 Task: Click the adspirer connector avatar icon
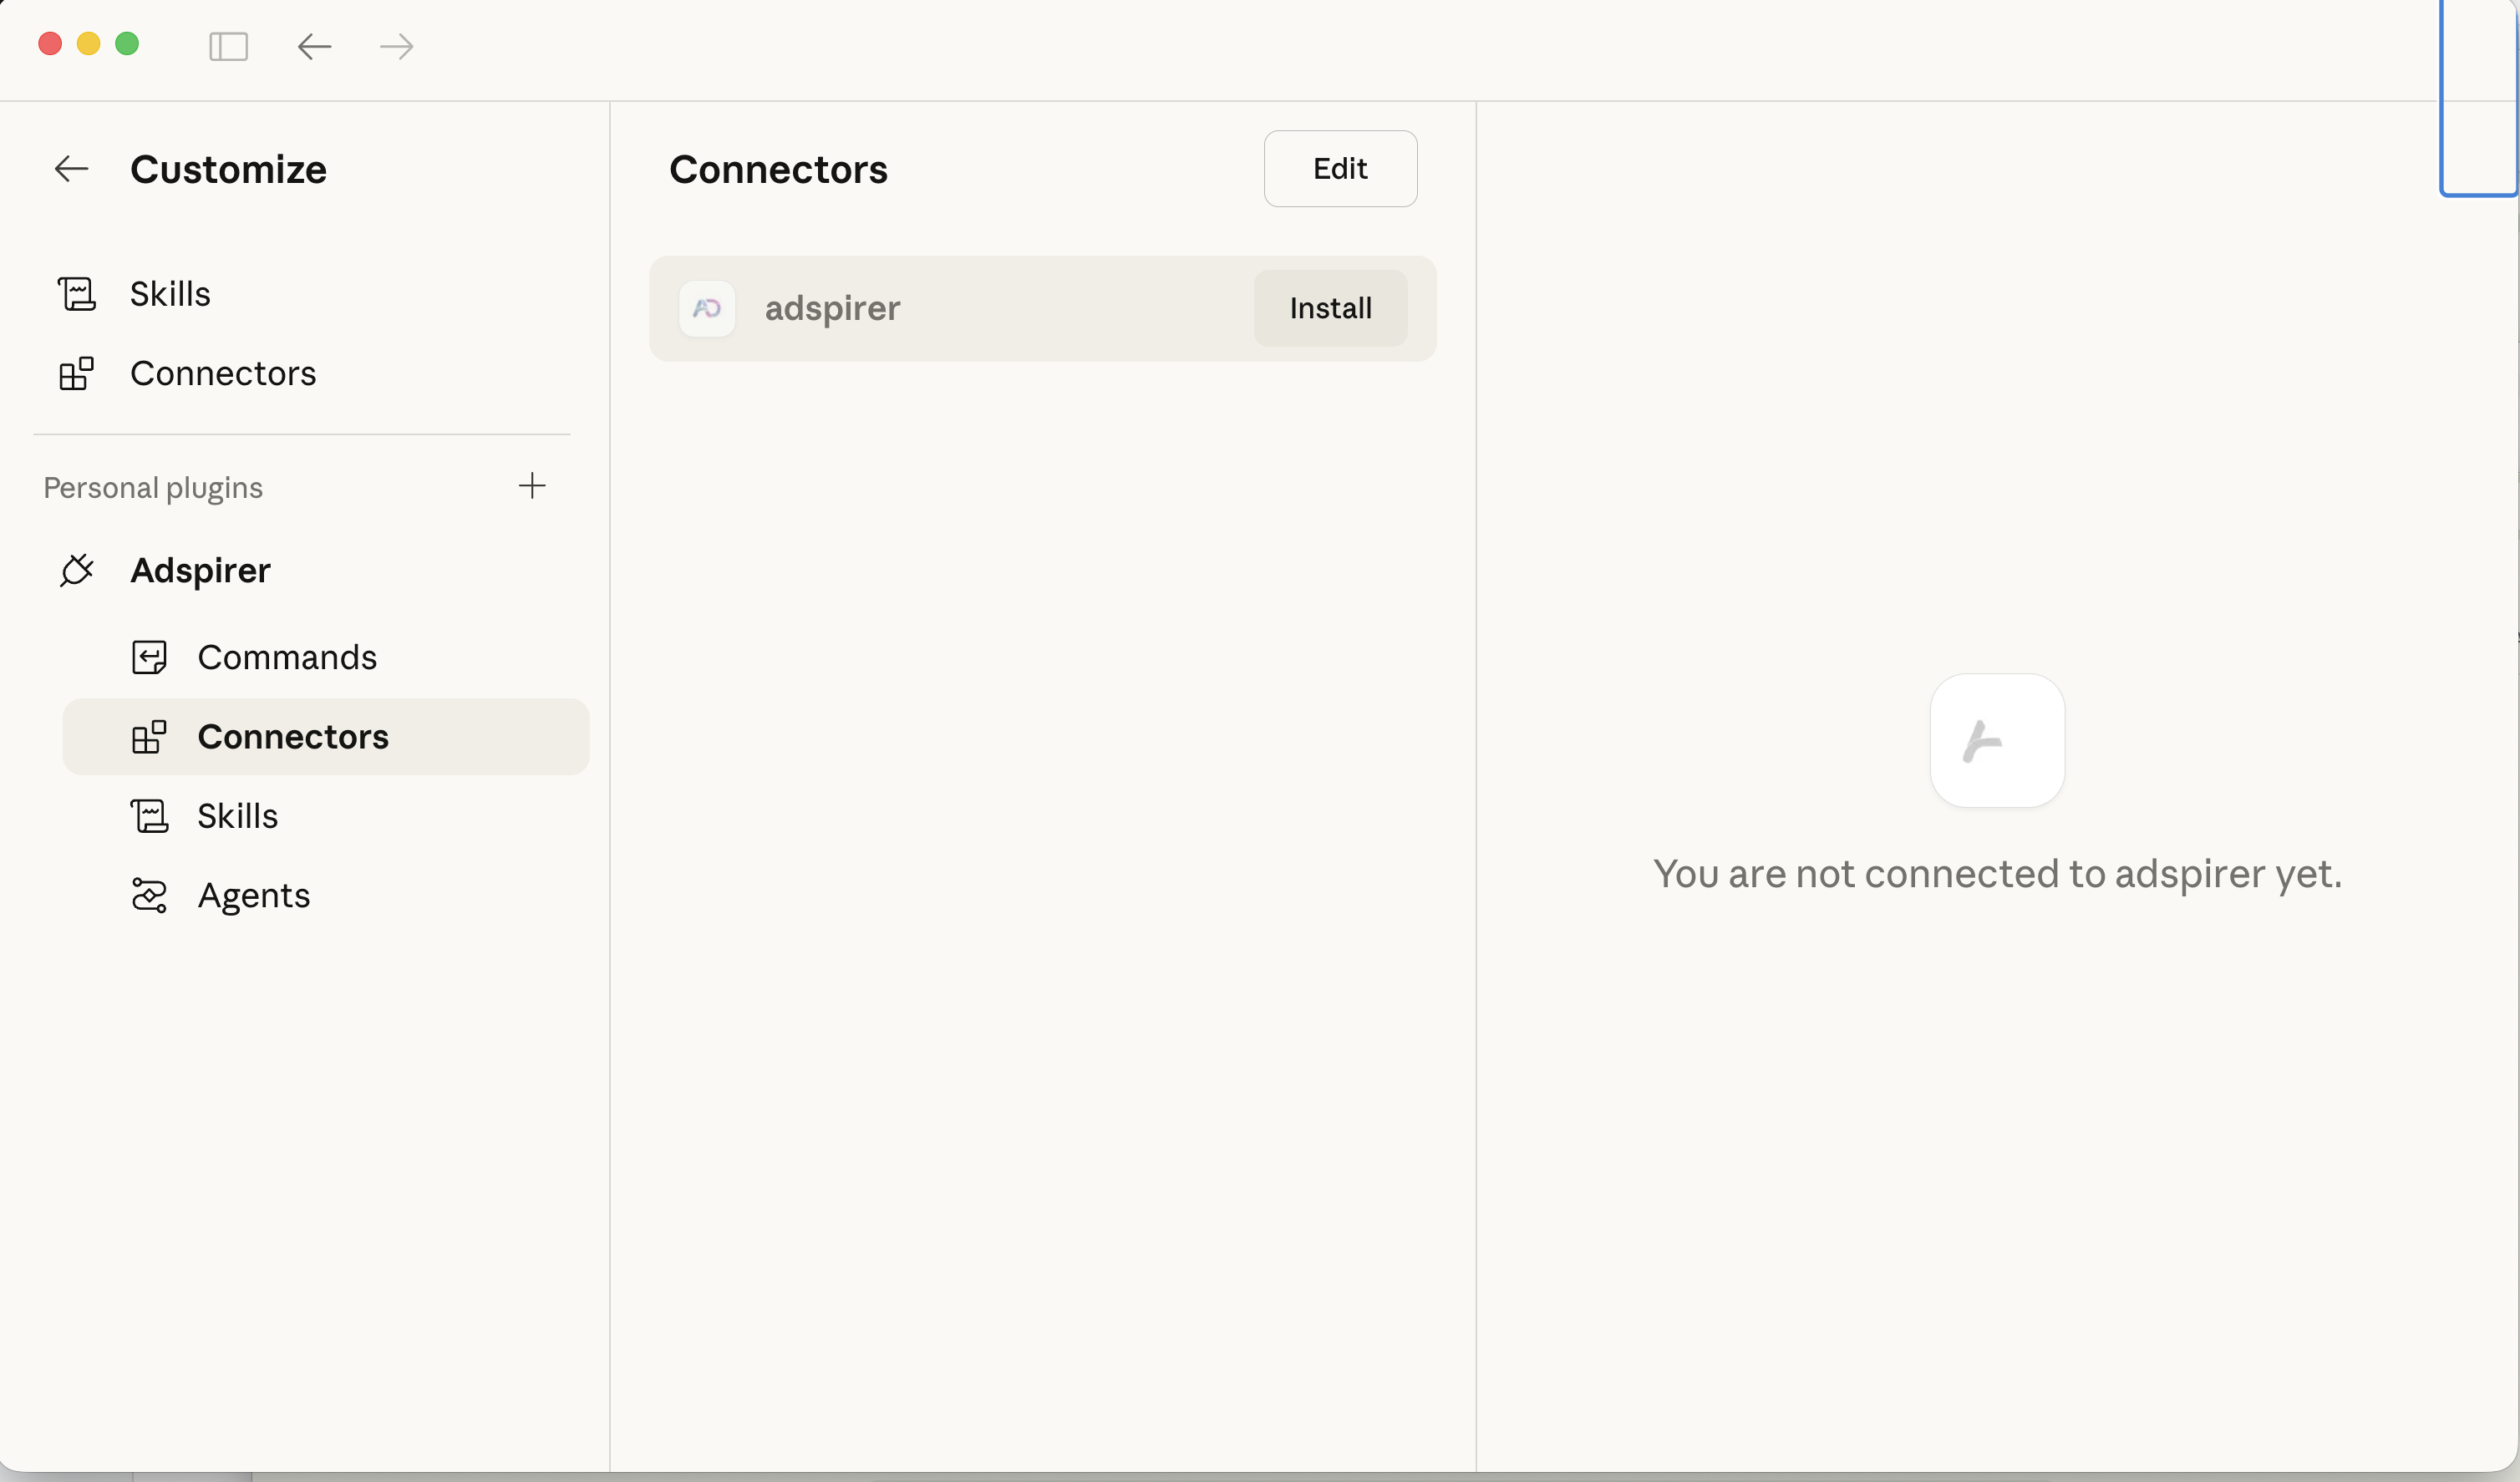pos(707,308)
